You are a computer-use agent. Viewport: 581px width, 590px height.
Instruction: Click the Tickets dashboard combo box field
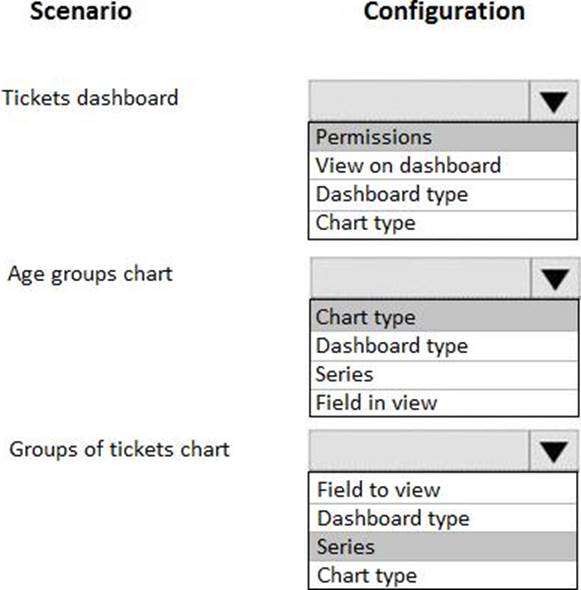coord(419,101)
